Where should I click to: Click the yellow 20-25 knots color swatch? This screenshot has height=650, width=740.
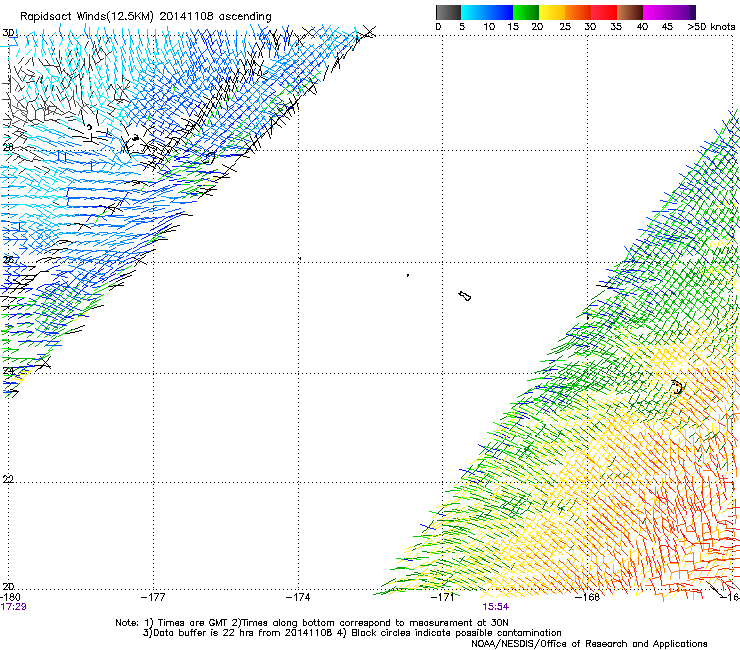click(552, 12)
